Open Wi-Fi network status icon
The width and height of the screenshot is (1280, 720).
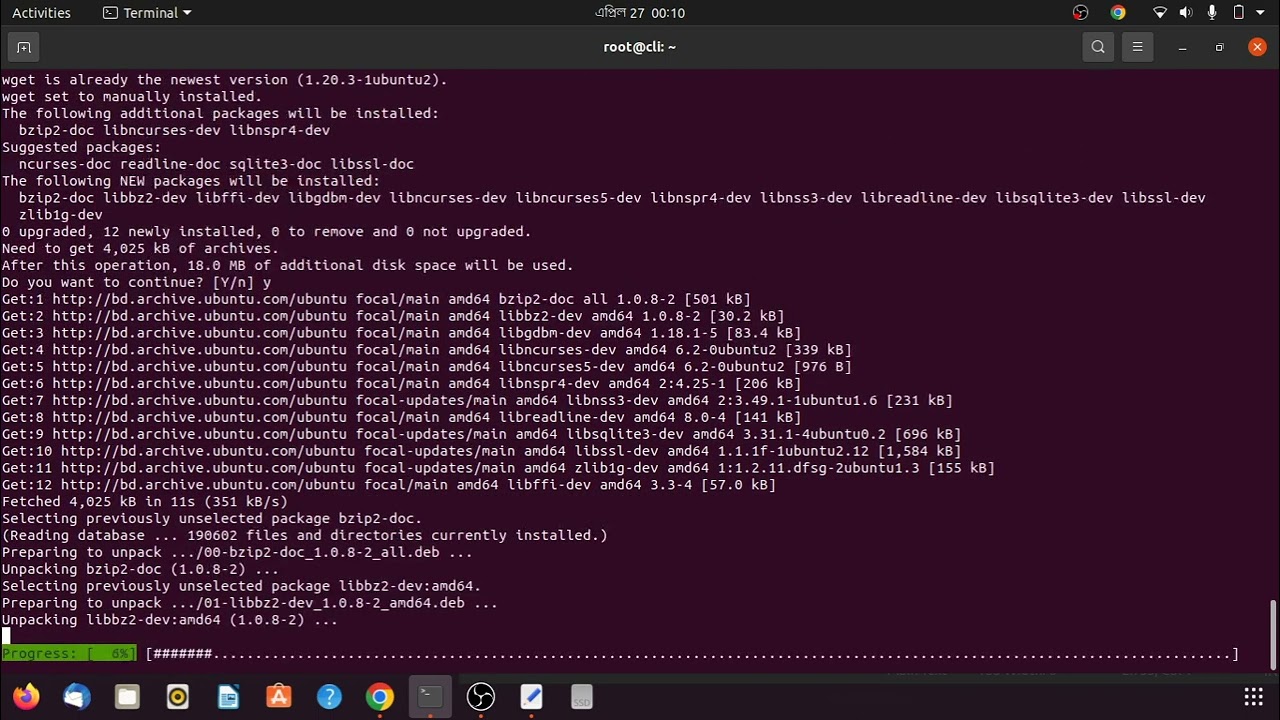coord(1160,13)
